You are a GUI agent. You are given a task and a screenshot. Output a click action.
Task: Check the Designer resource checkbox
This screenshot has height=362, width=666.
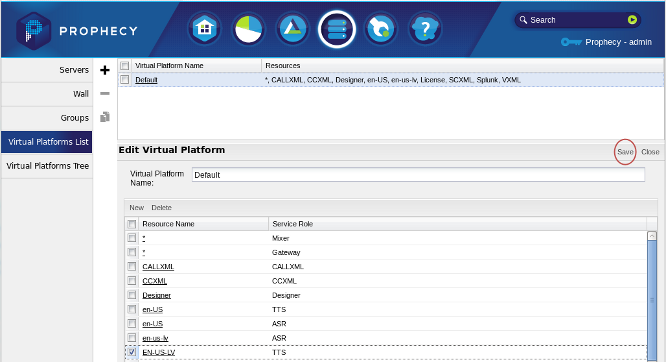[132, 295]
